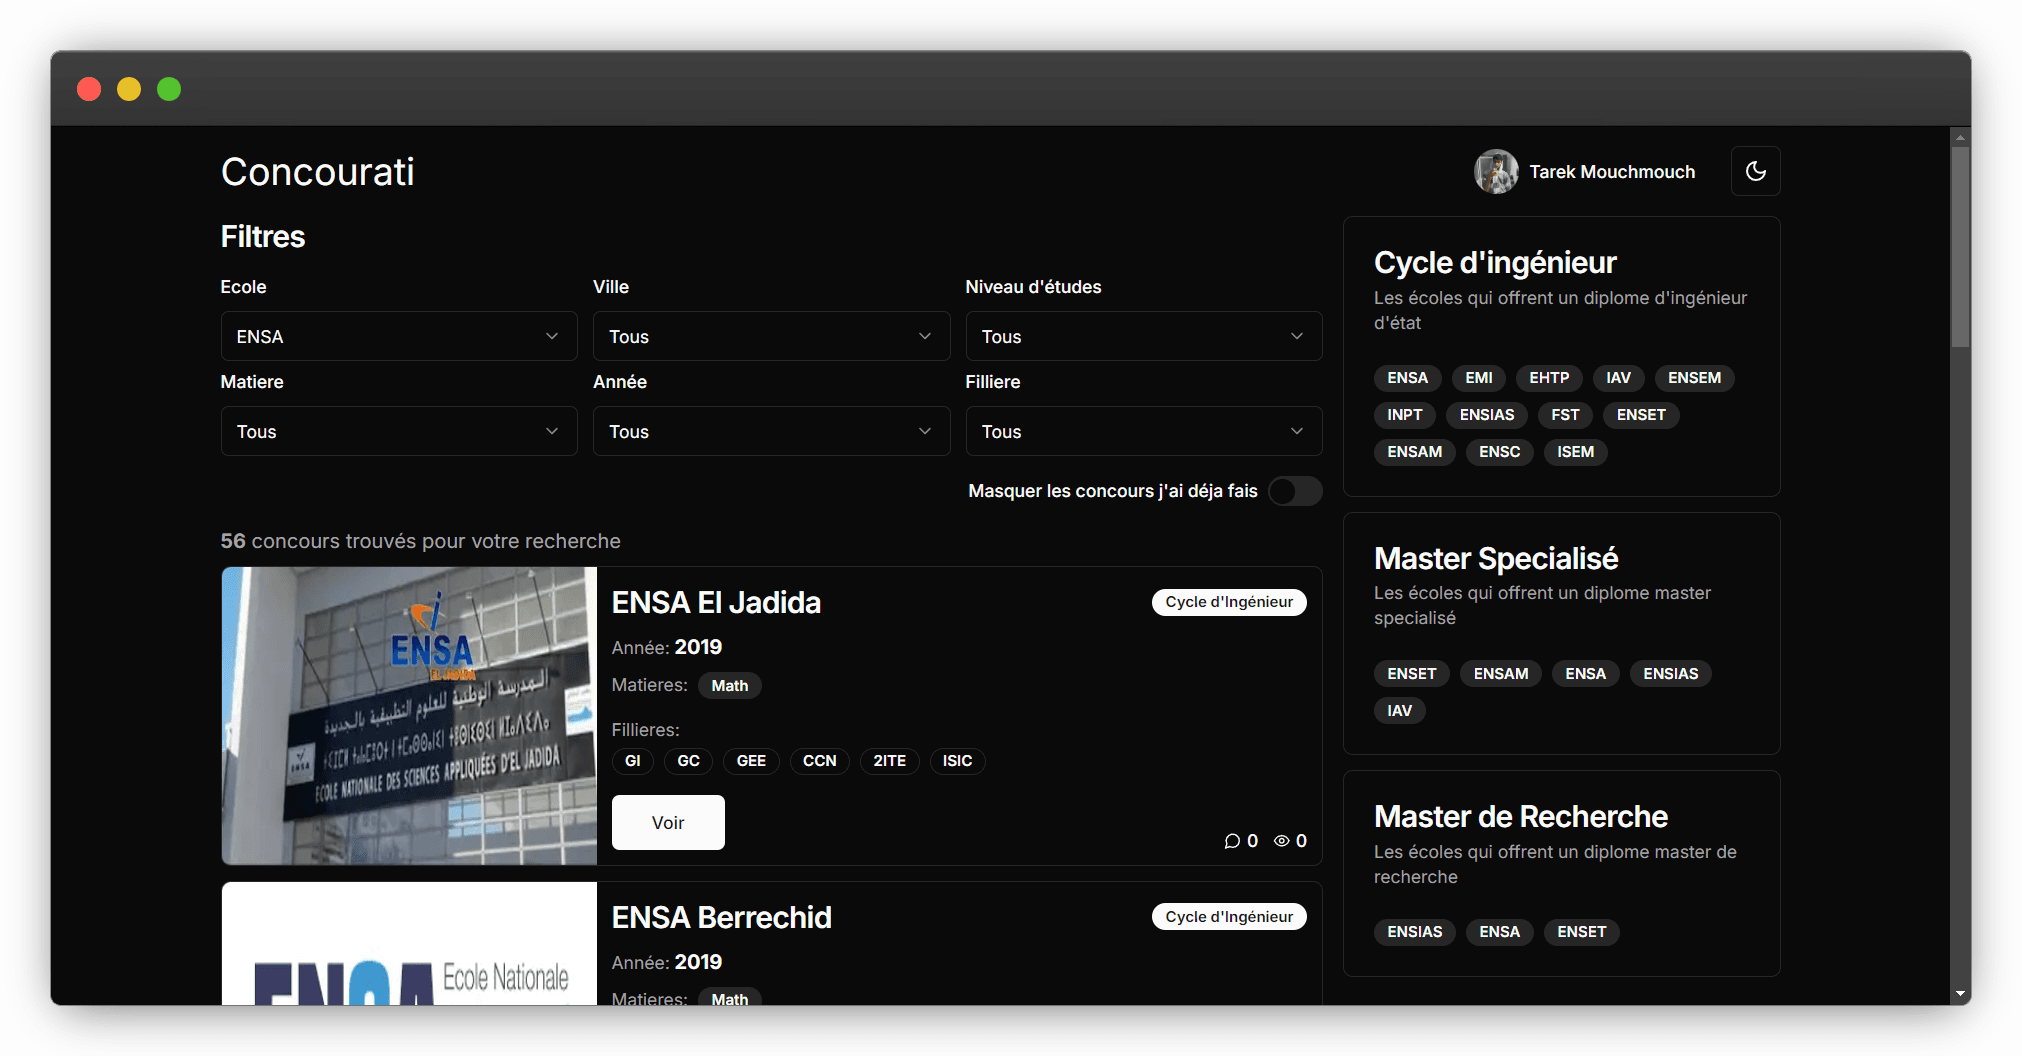Select EMI tag in Cycle d'ingénieur
Image resolution: width=2022 pixels, height=1056 pixels.
1479,378
